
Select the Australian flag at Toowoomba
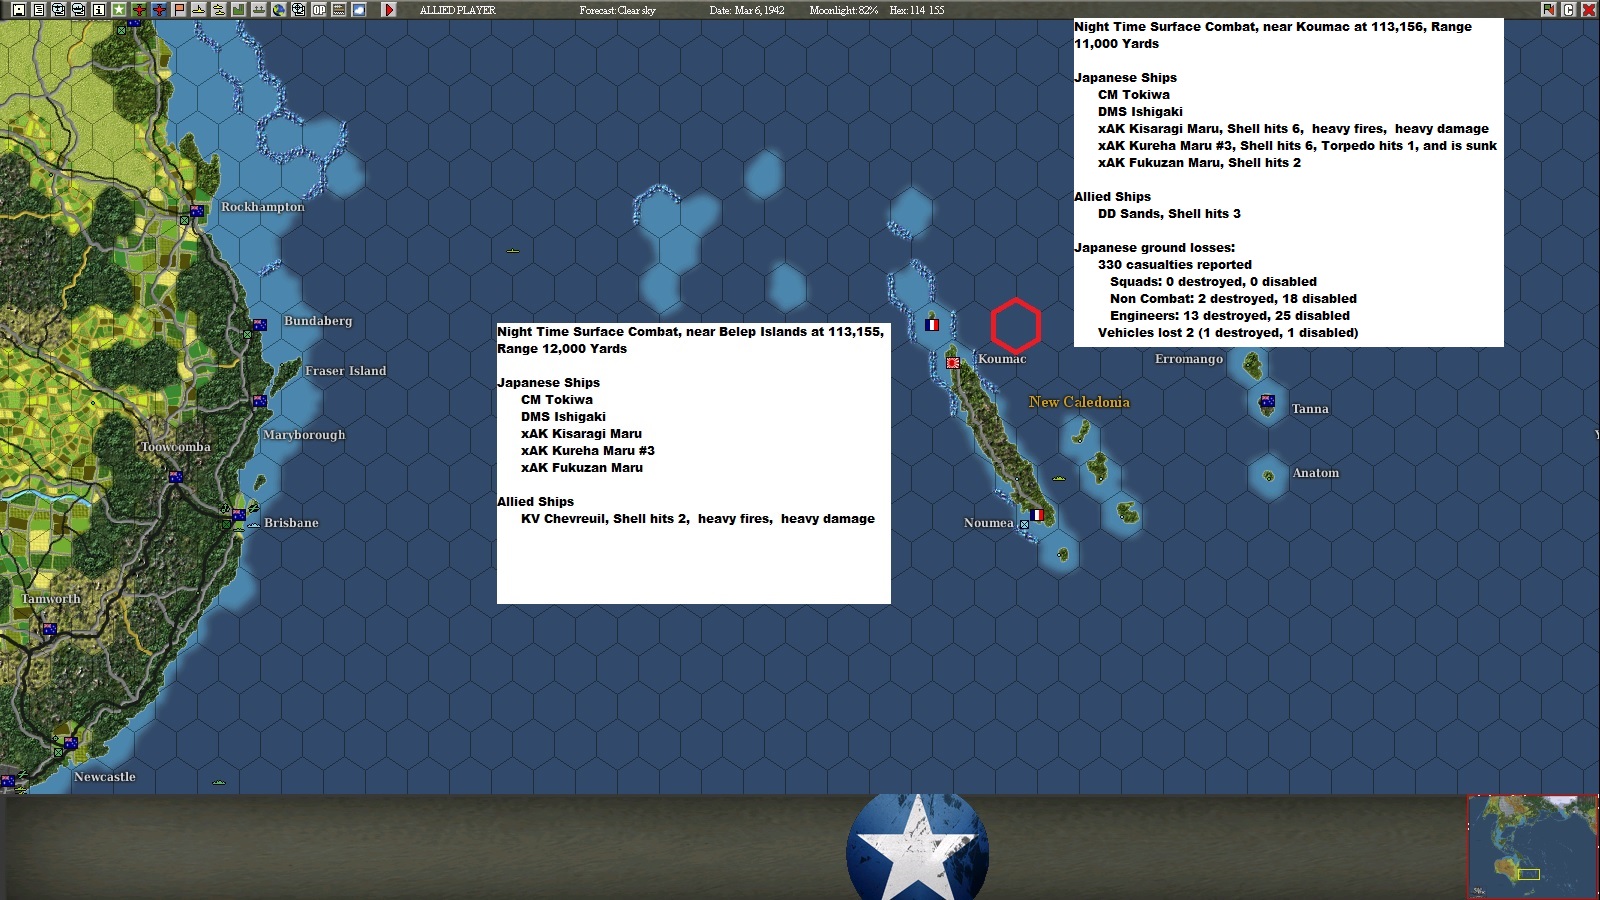click(x=176, y=477)
